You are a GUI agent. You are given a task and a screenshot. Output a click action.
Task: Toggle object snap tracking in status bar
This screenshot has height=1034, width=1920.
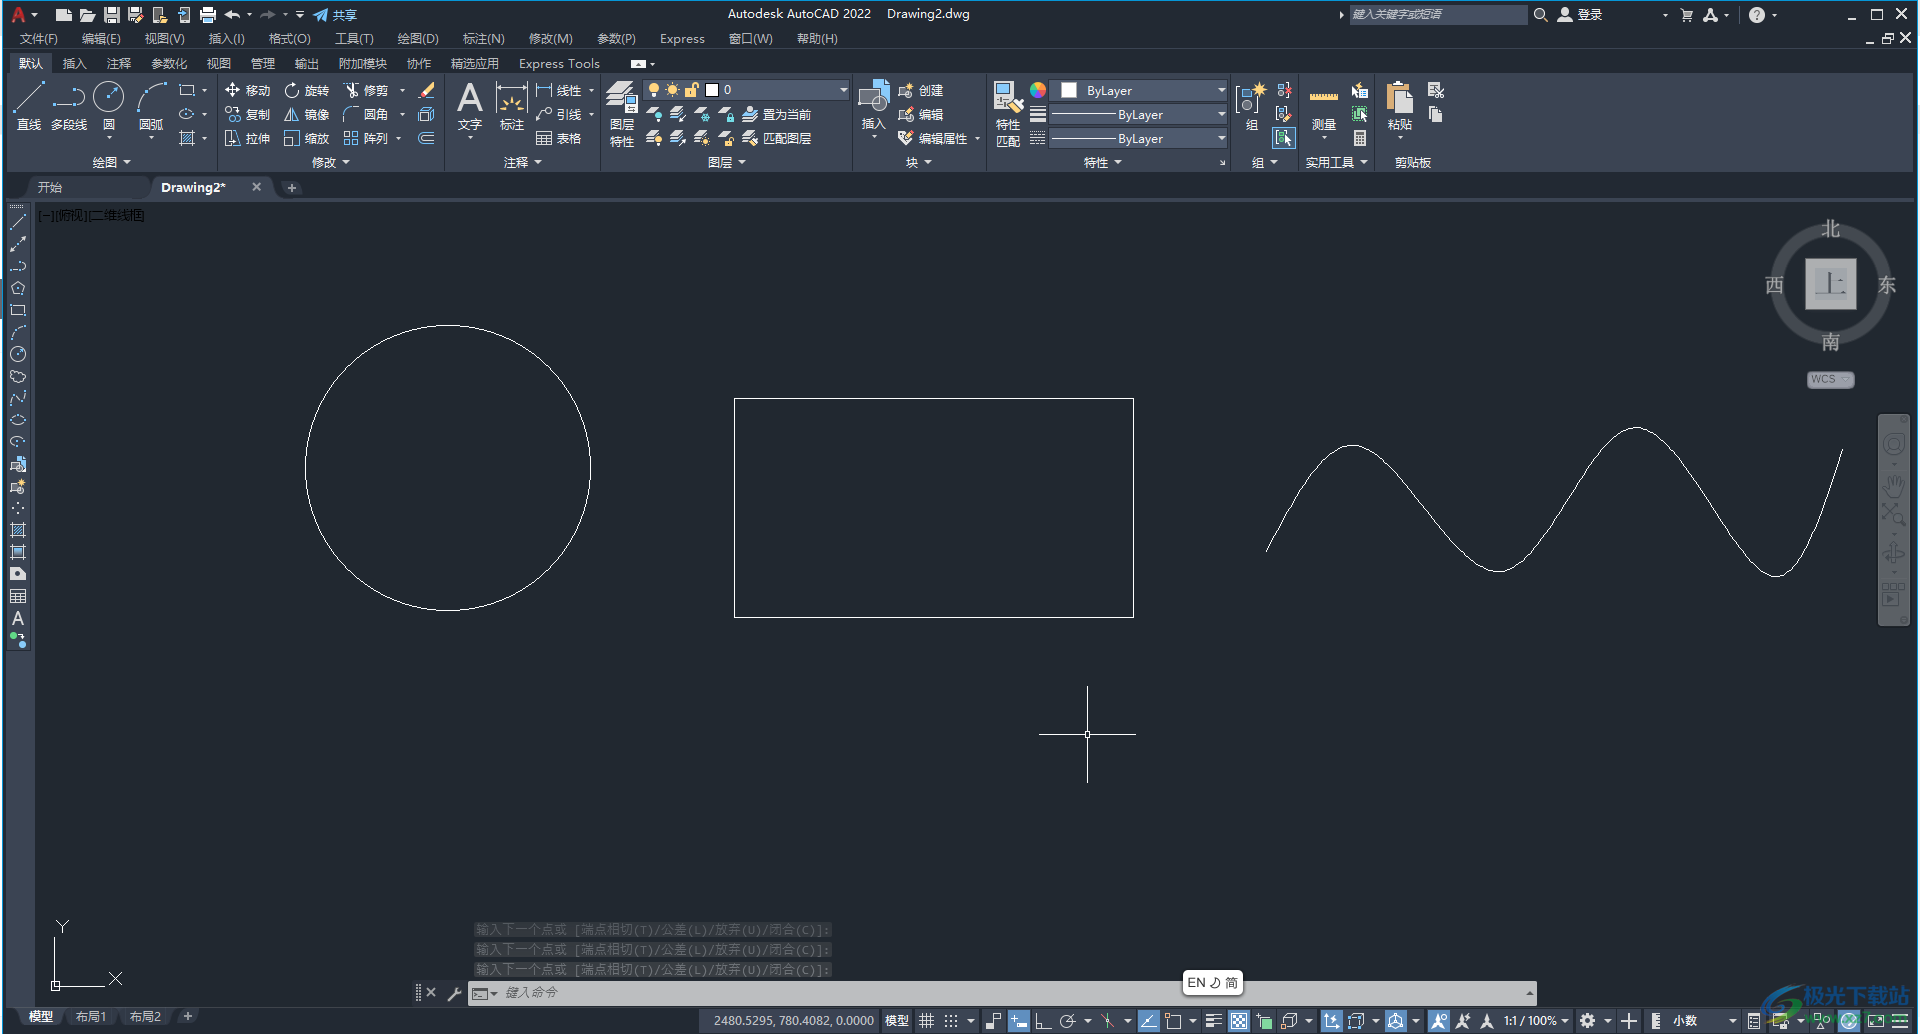click(x=1149, y=1021)
